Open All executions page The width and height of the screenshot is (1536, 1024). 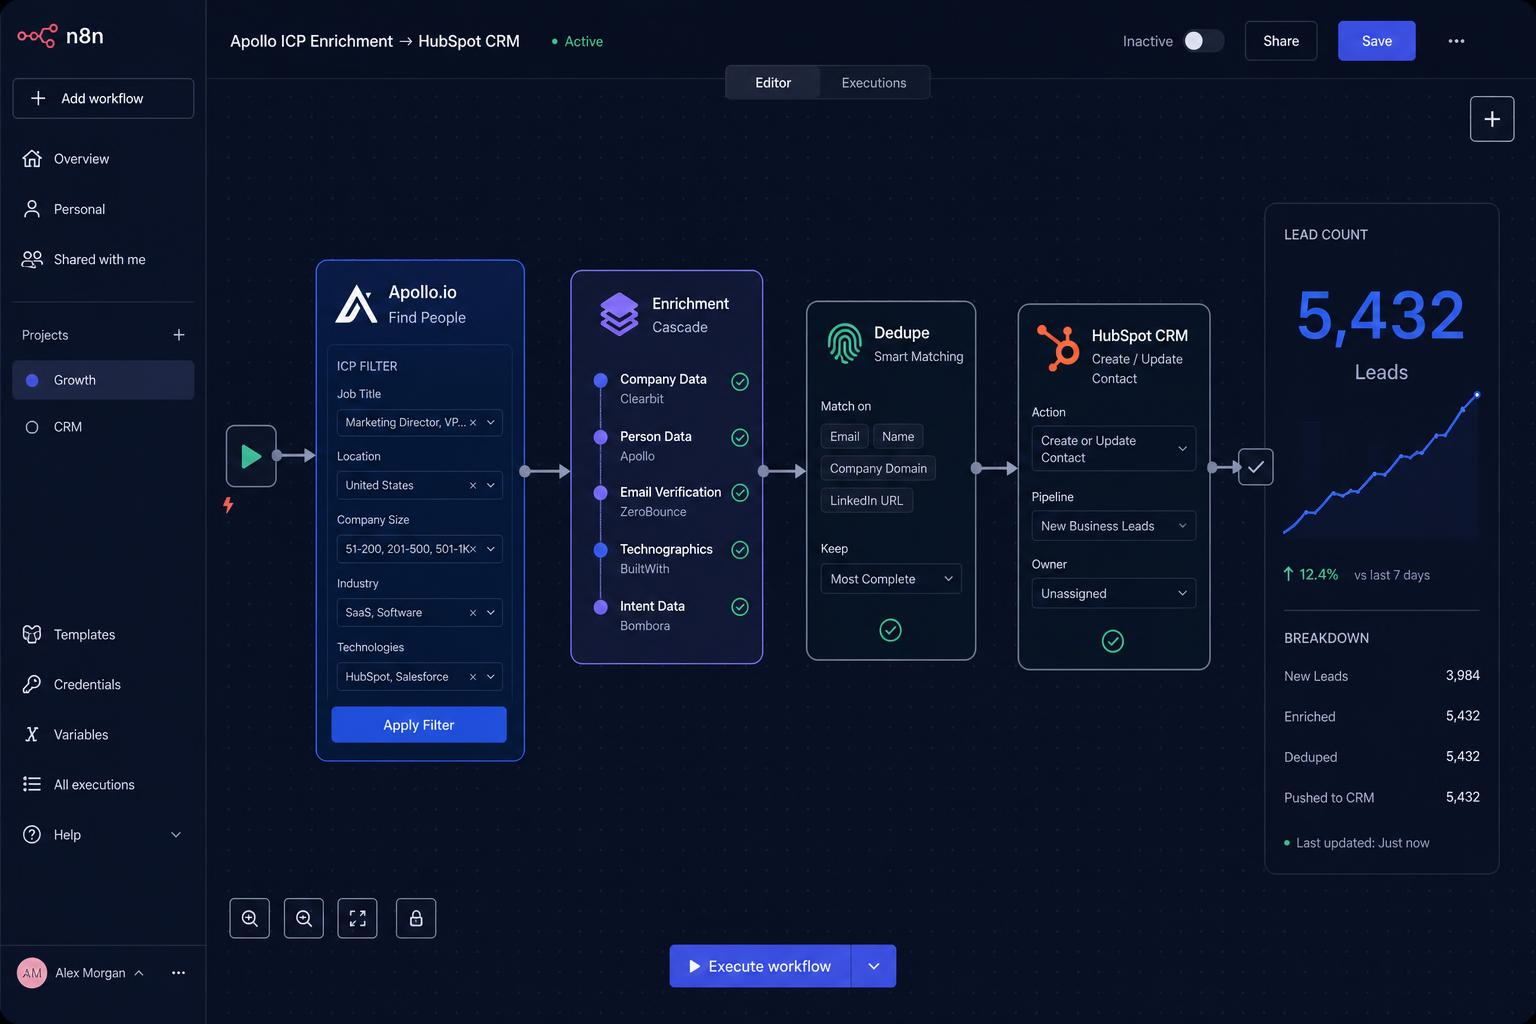point(103,784)
